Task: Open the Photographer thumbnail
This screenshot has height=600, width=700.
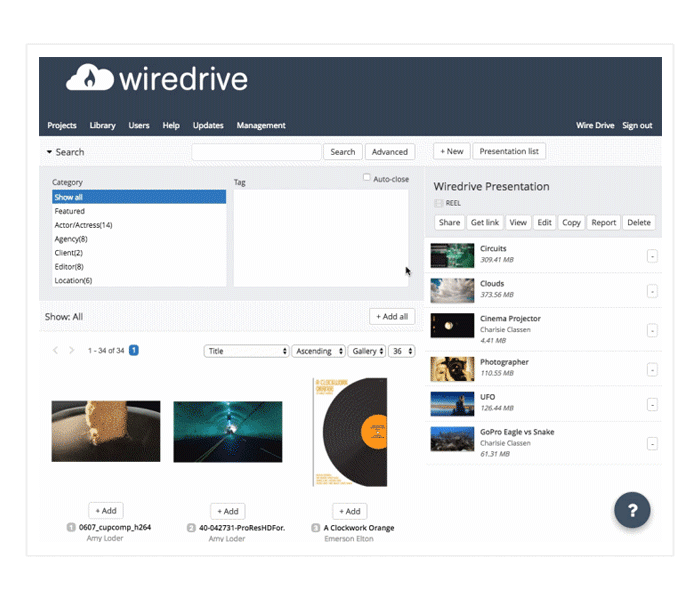Action: point(452,369)
